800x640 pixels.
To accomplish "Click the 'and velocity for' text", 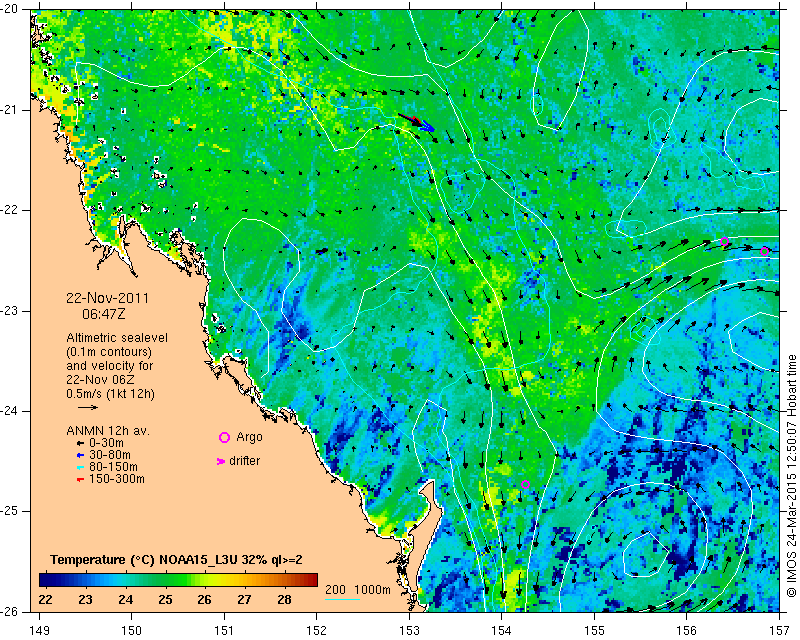I will (x=110, y=366).
